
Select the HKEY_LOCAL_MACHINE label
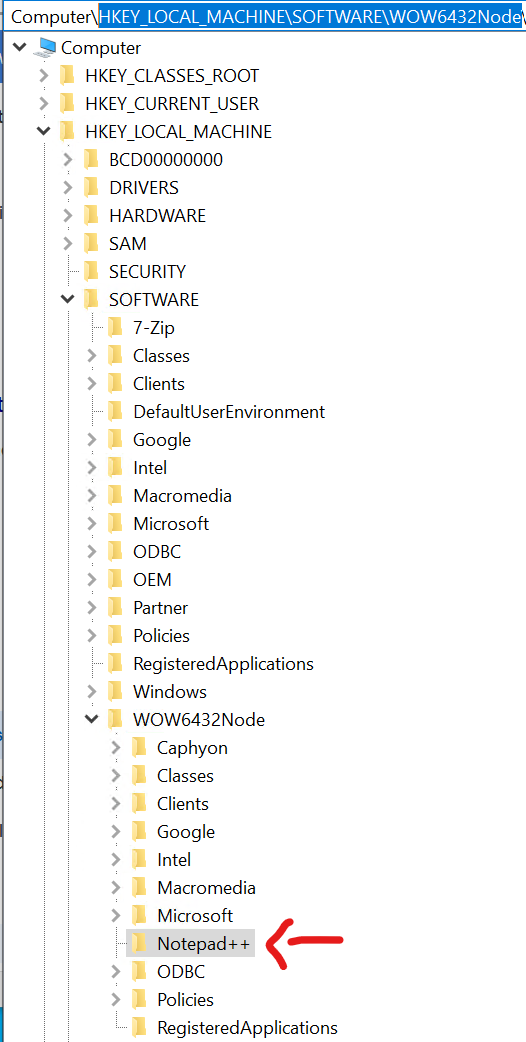point(179,132)
